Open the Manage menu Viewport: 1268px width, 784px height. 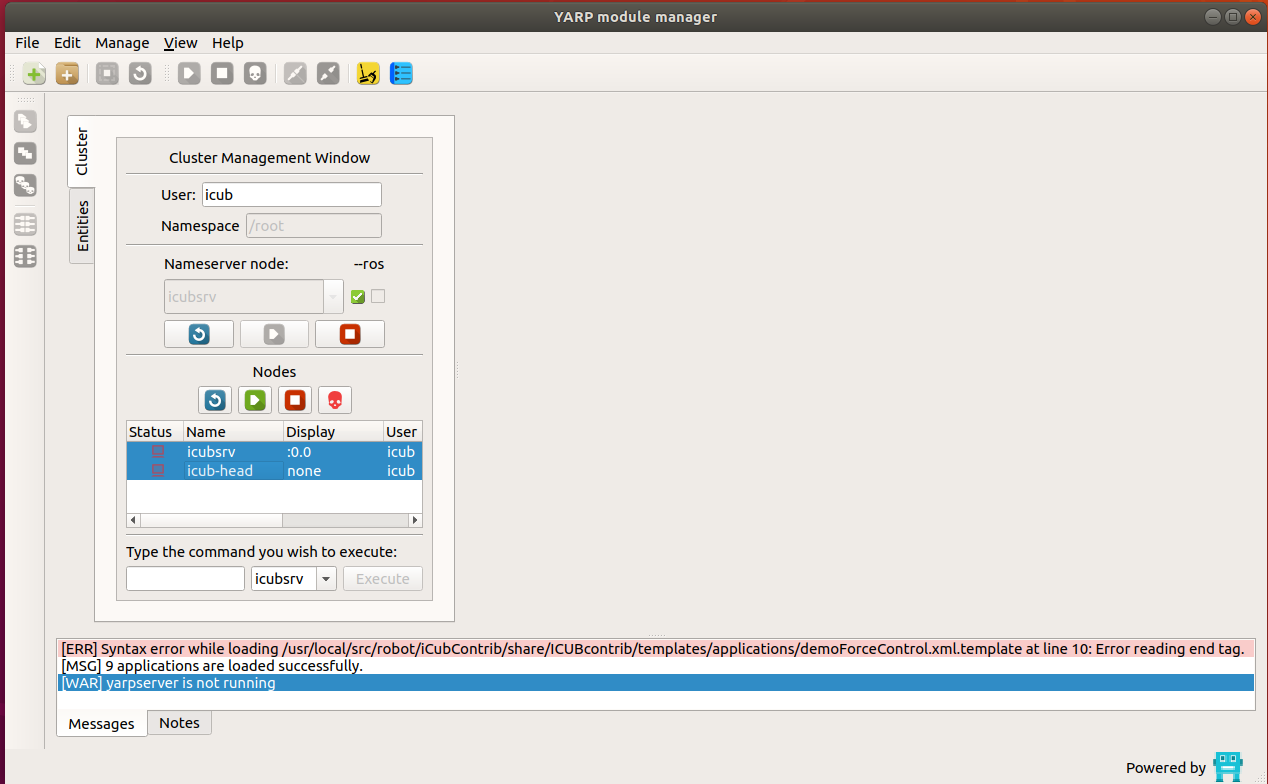pyautogui.click(x=122, y=43)
